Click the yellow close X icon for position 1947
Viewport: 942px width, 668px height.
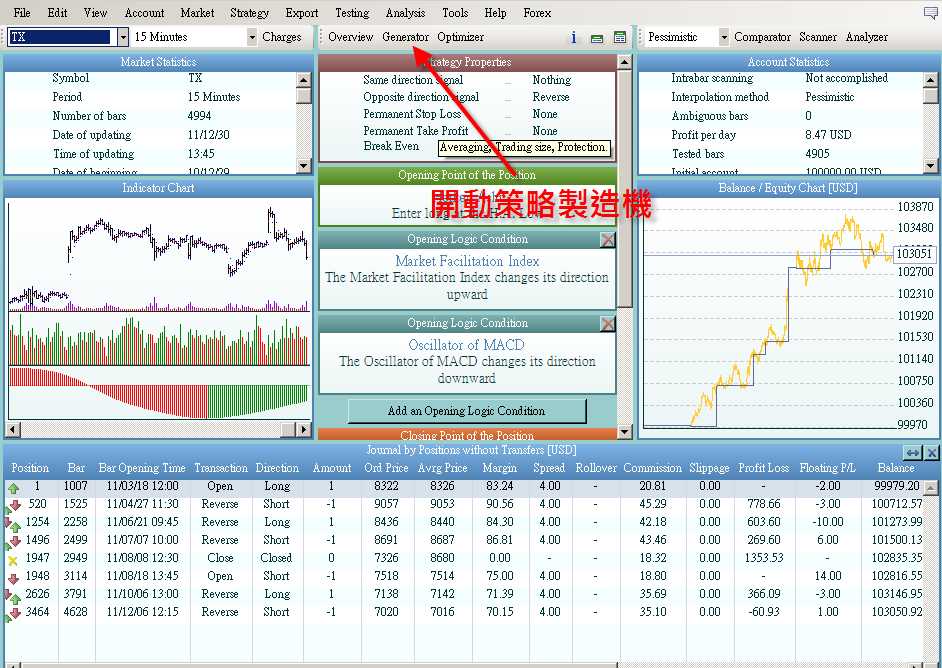click(13, 560)
